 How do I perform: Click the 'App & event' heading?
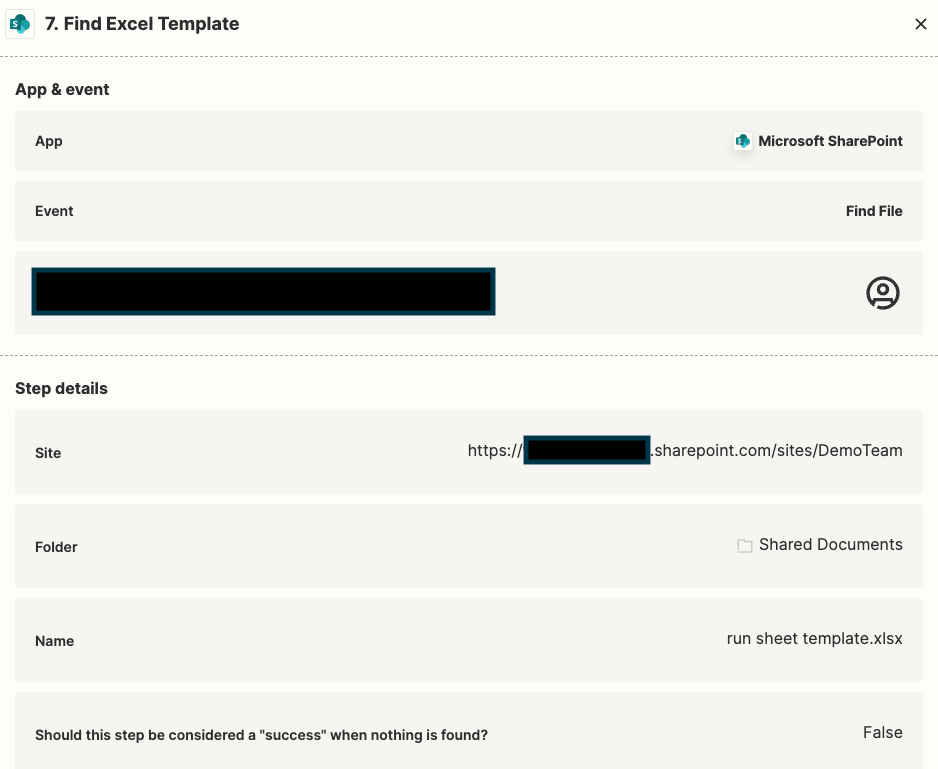pos(62,90)
